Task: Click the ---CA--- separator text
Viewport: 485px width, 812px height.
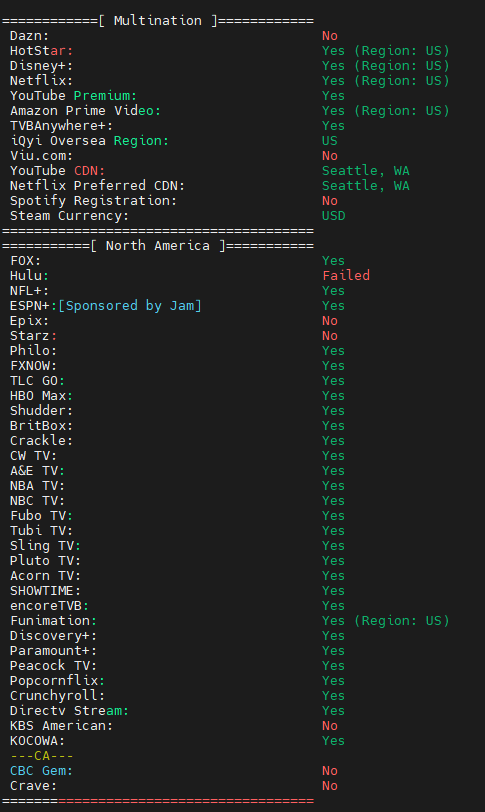Action: tap(41, 756)
